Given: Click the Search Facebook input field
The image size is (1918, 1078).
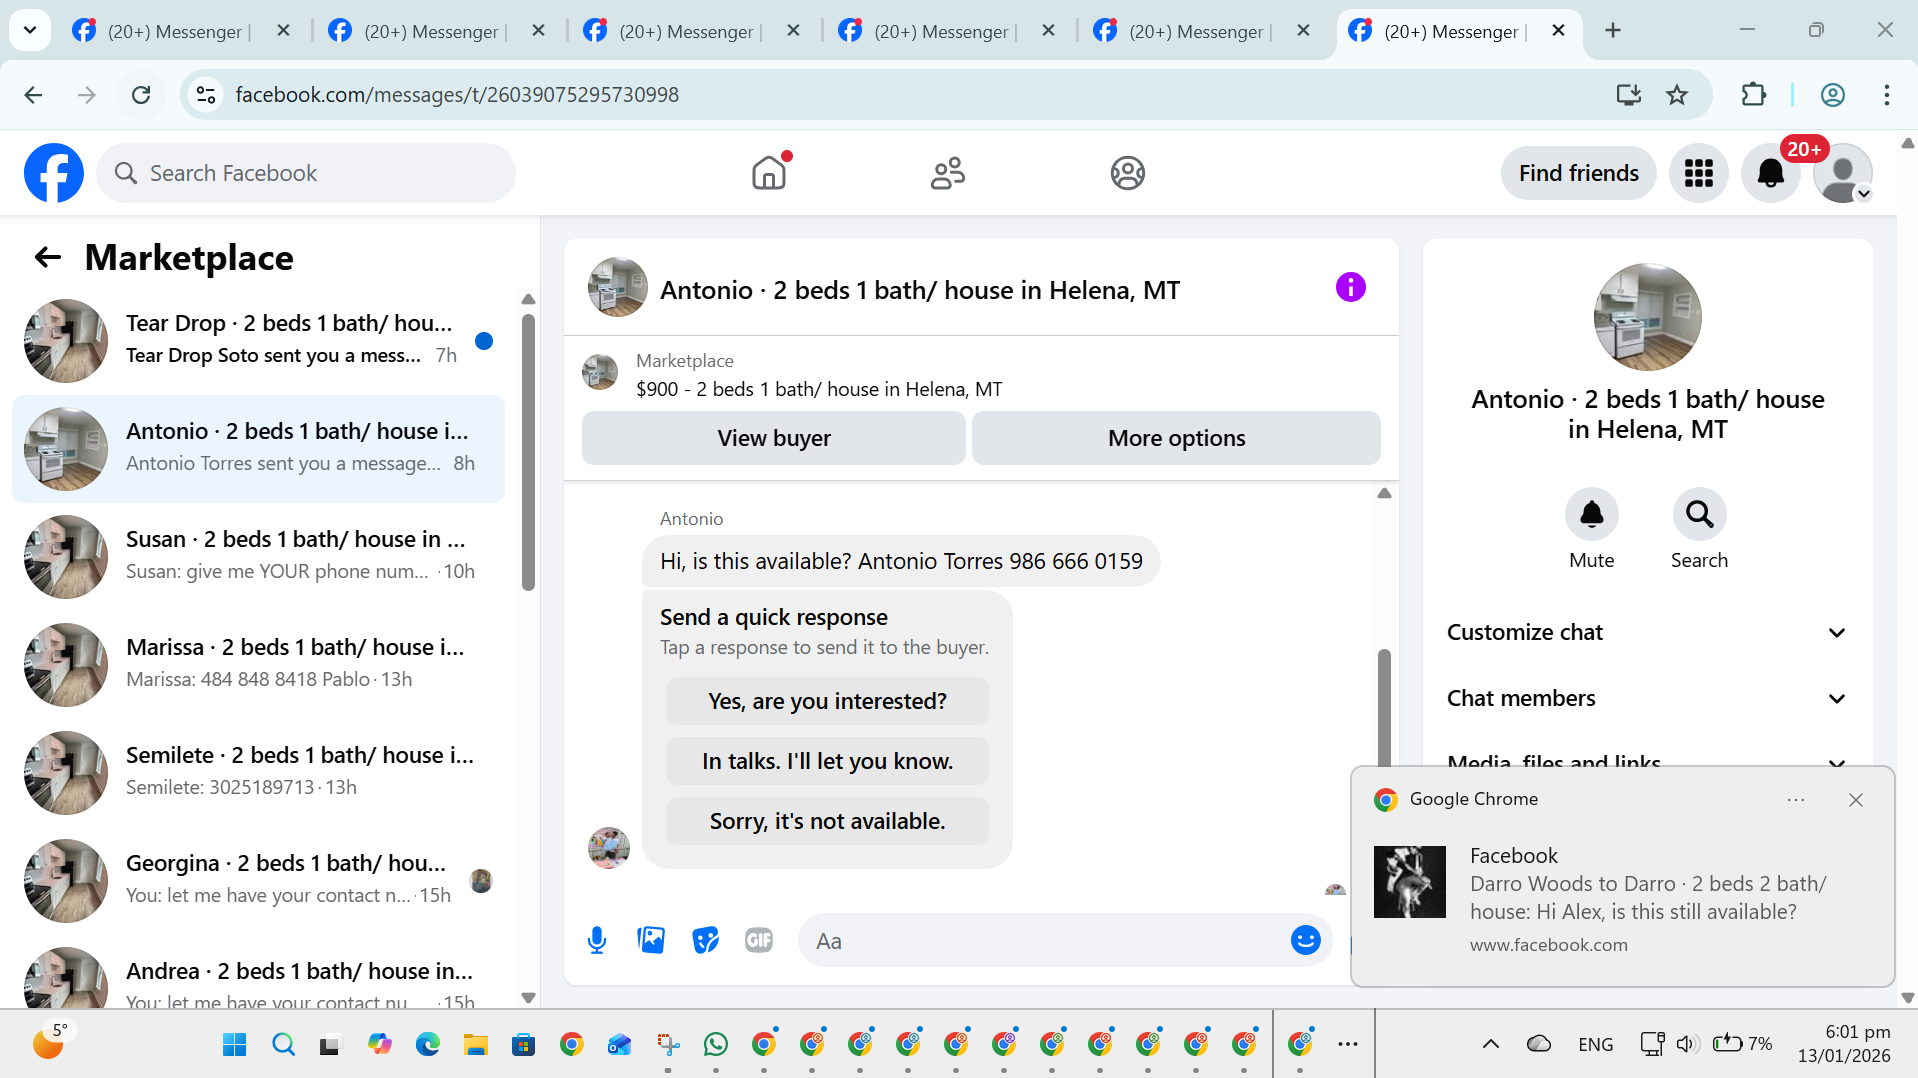Looking at the screenshot, I should 306,173.
